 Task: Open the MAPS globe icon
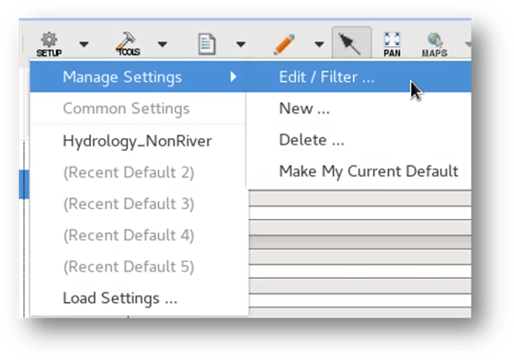(434, 45)
